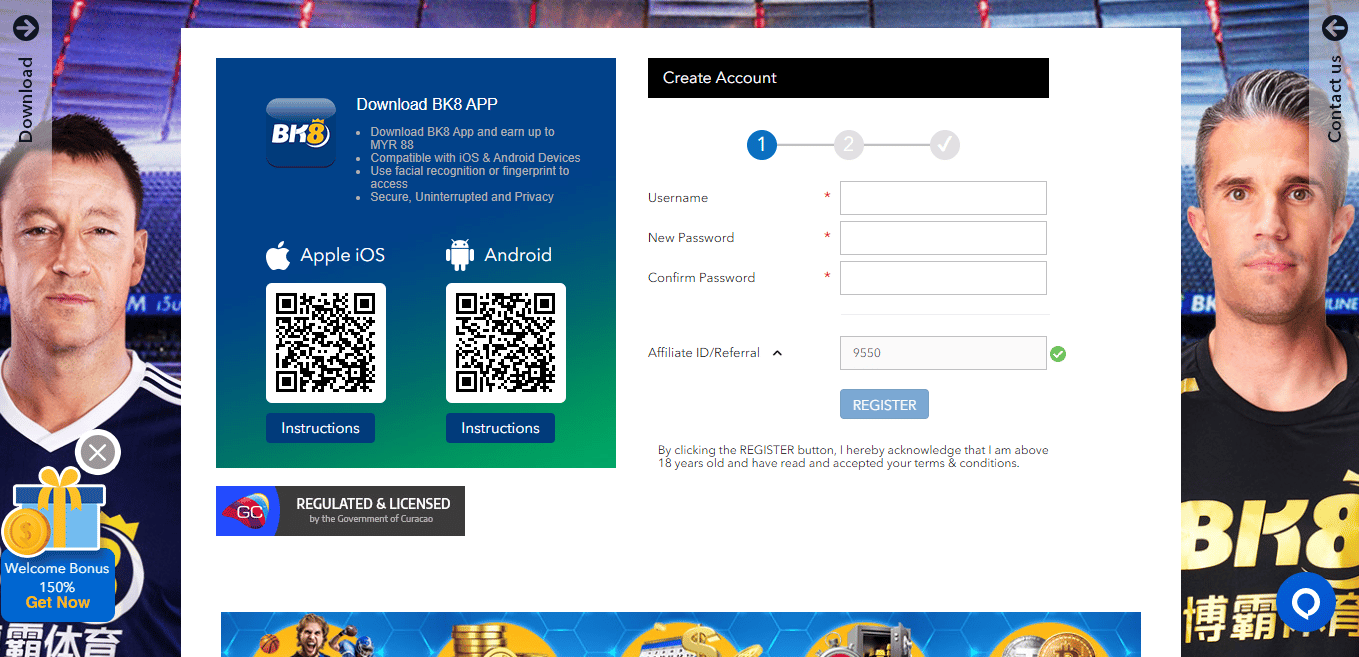Click the Create Account header
This screenshot has width=1359, height=657.
[848, 78]
